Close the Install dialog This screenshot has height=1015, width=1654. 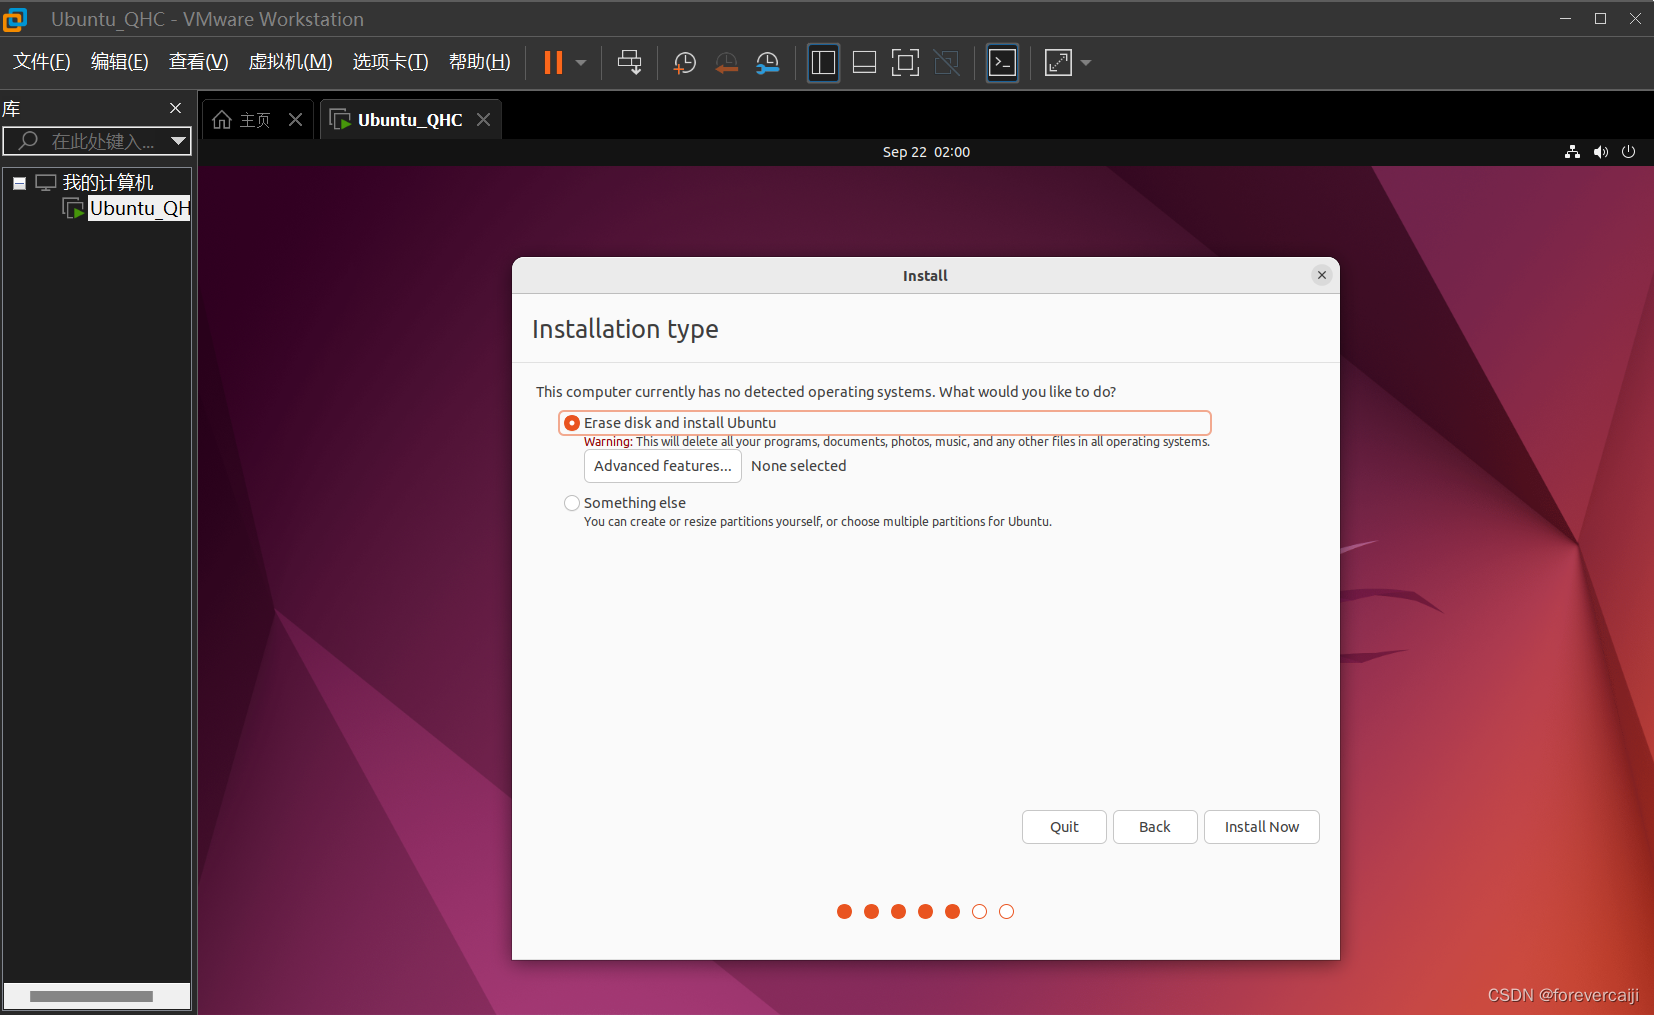click(1322, 275)
